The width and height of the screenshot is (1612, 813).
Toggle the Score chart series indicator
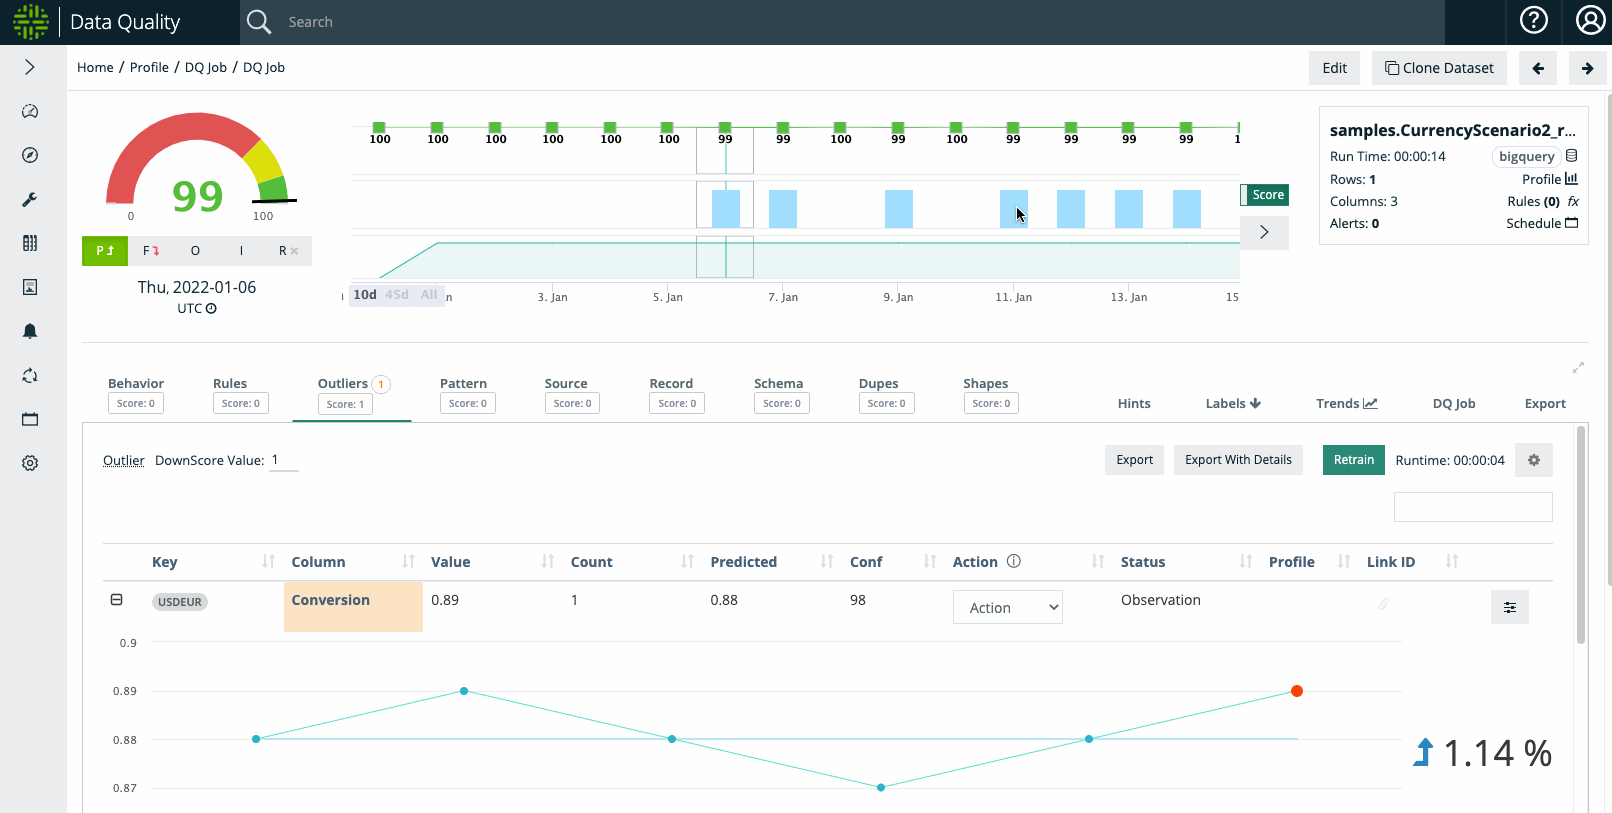(x=1265, y=195)
